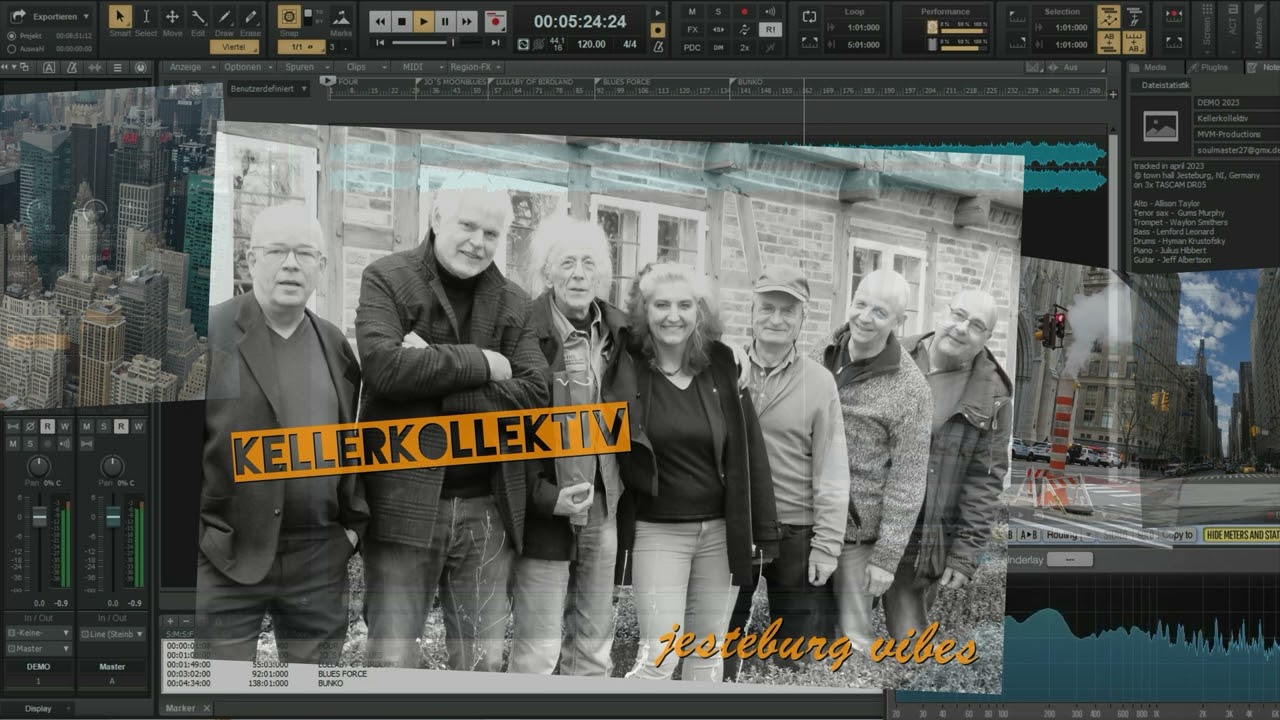1280x720 pixels.
Task: Jump to project start (RTZ)
Action: pos(379,43)
